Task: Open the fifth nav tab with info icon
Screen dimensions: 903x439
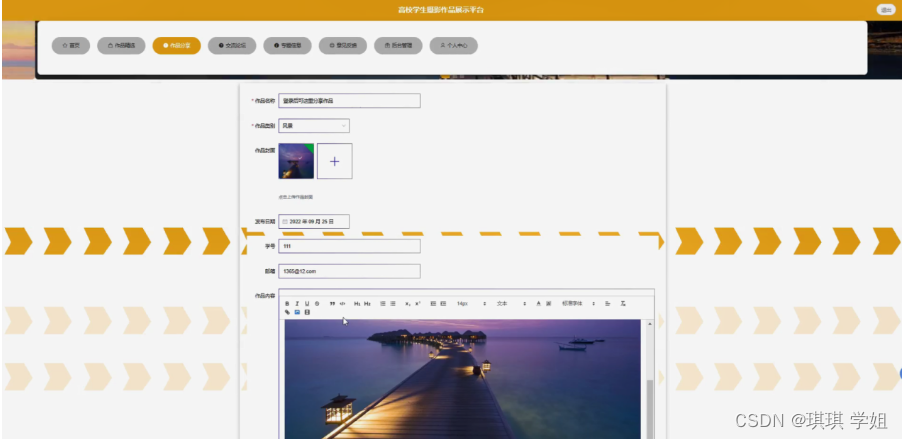Action: tap(287, 46)
